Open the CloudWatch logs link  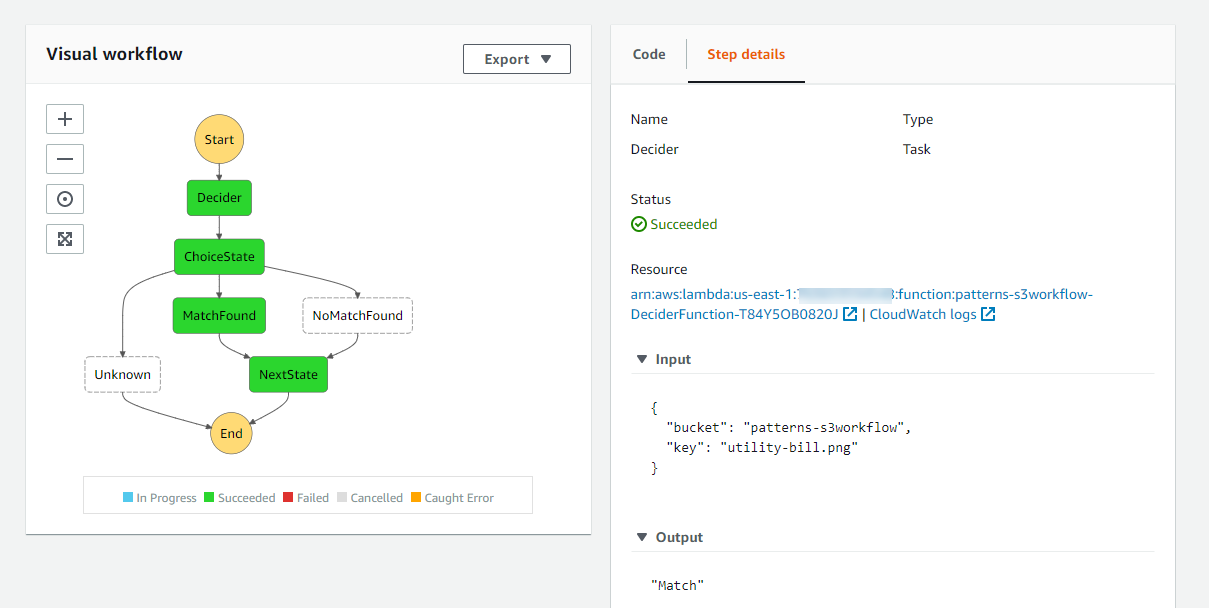(923, 315)
